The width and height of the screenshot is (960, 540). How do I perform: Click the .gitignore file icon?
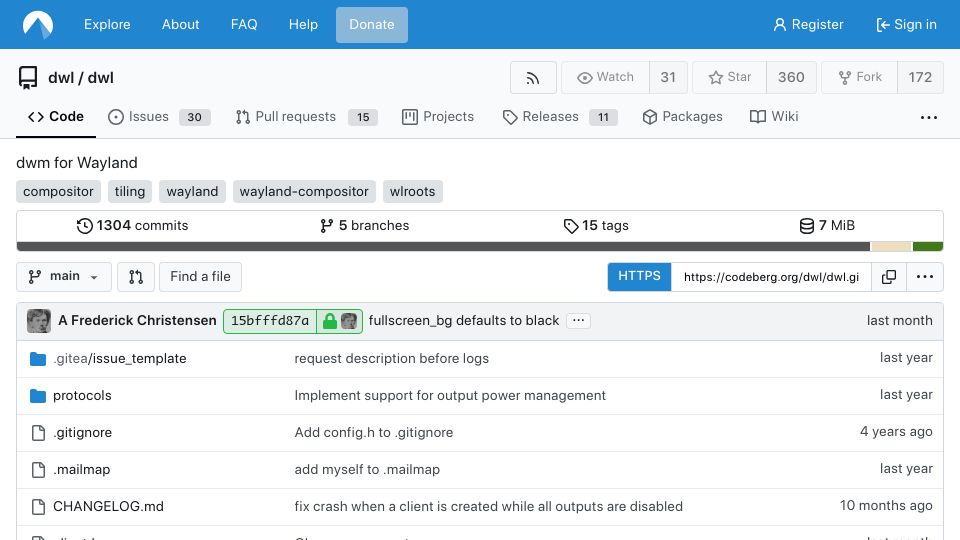38,433
